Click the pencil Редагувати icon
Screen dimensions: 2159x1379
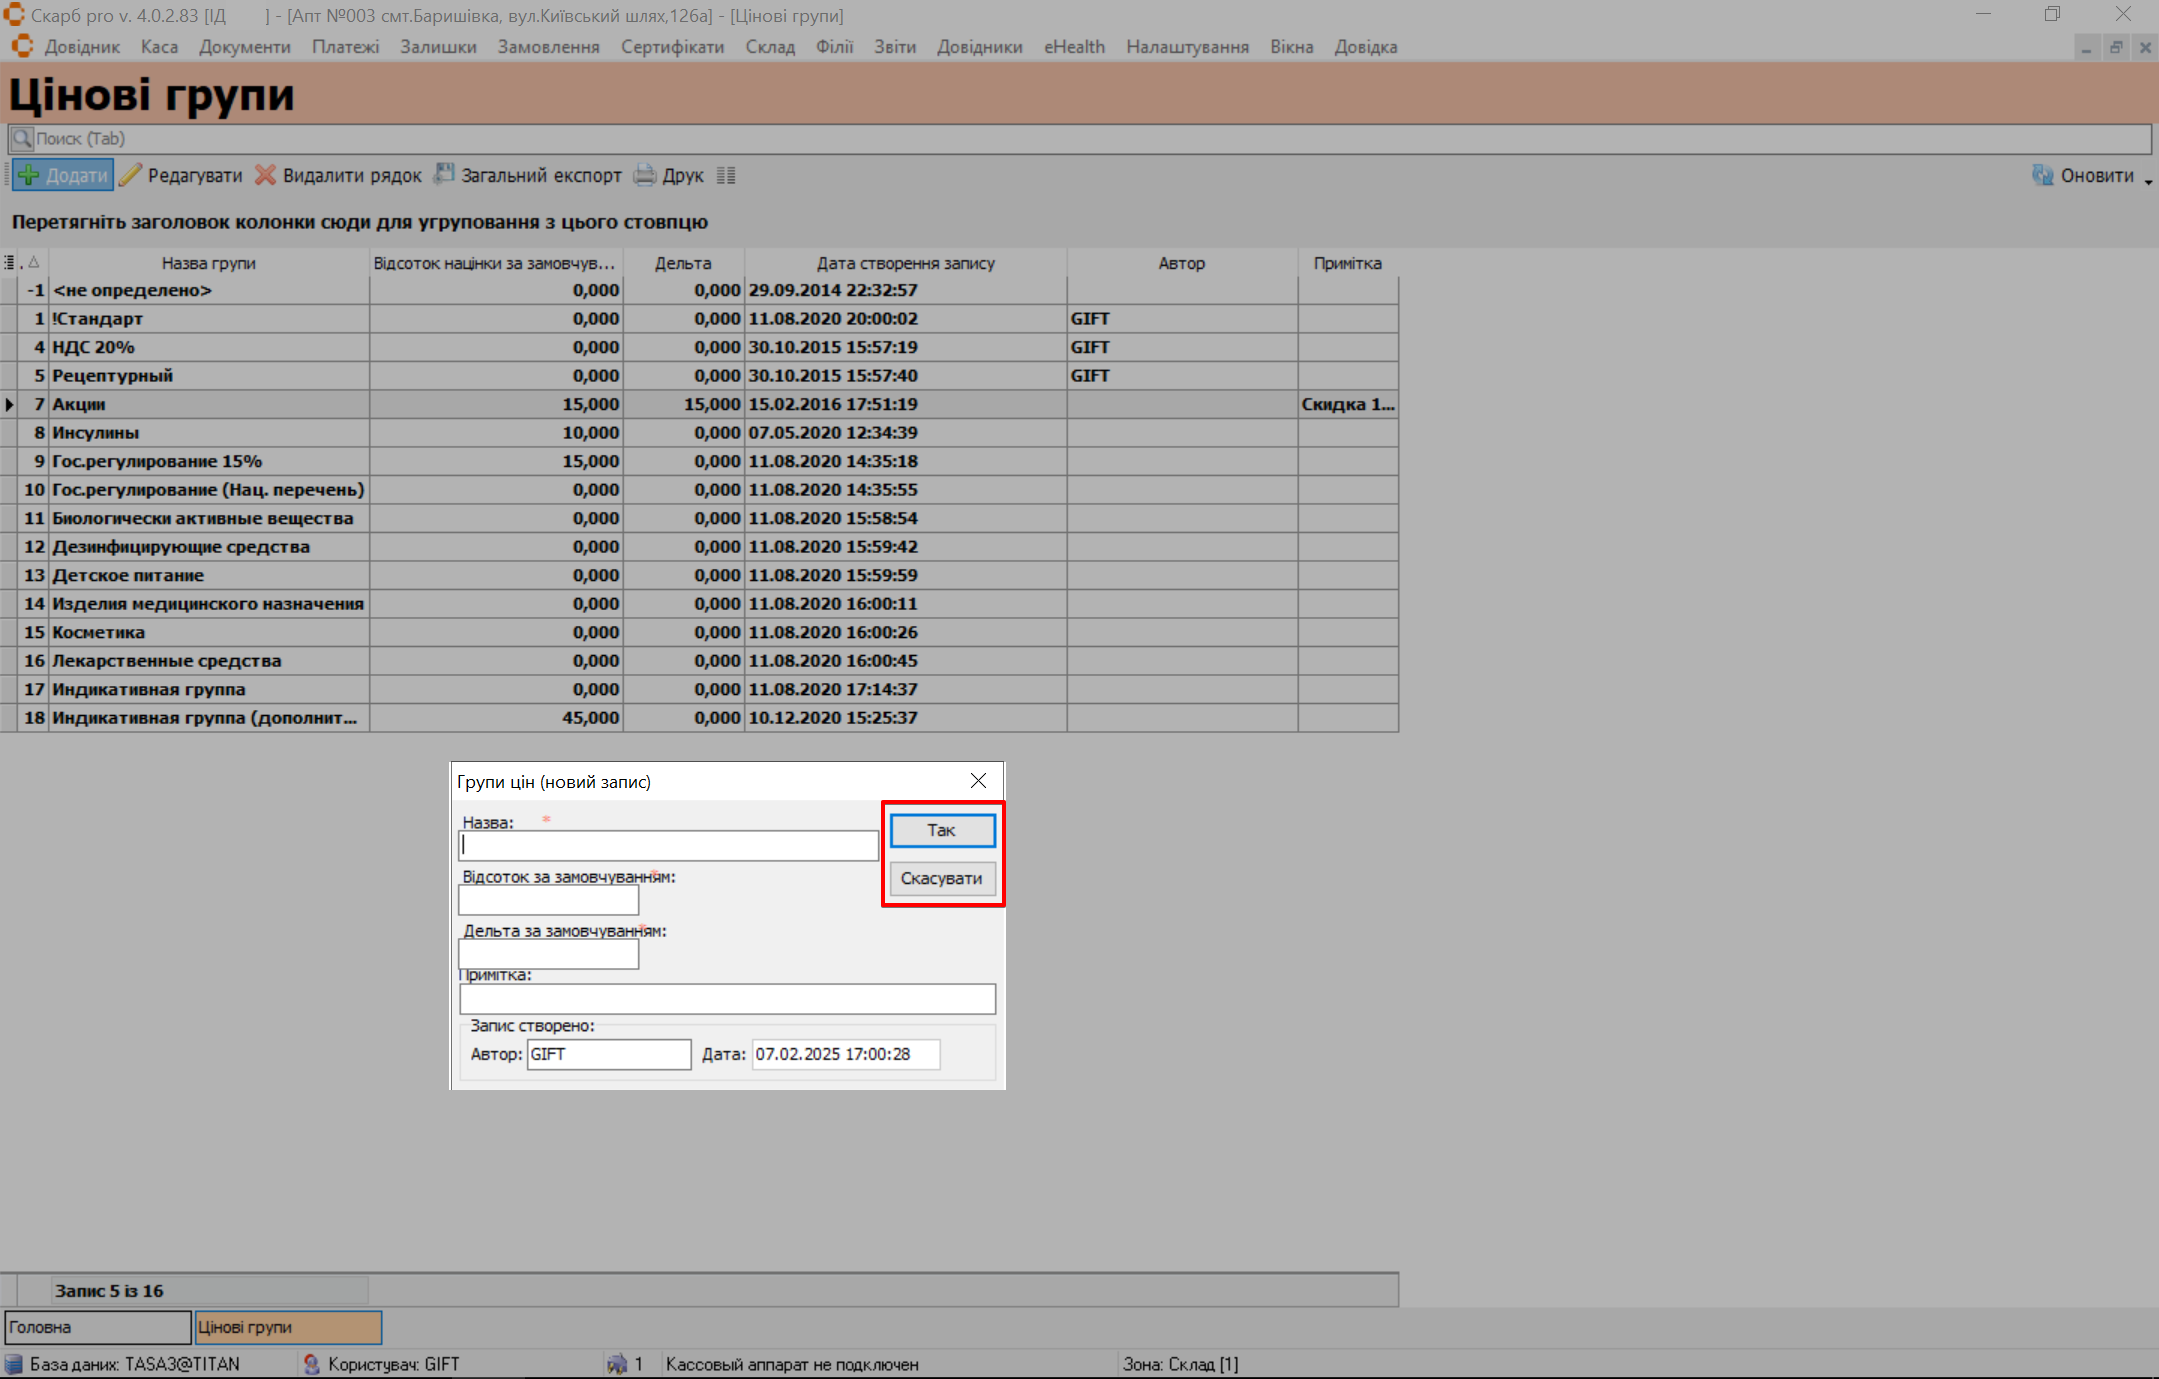click(131, 176)
